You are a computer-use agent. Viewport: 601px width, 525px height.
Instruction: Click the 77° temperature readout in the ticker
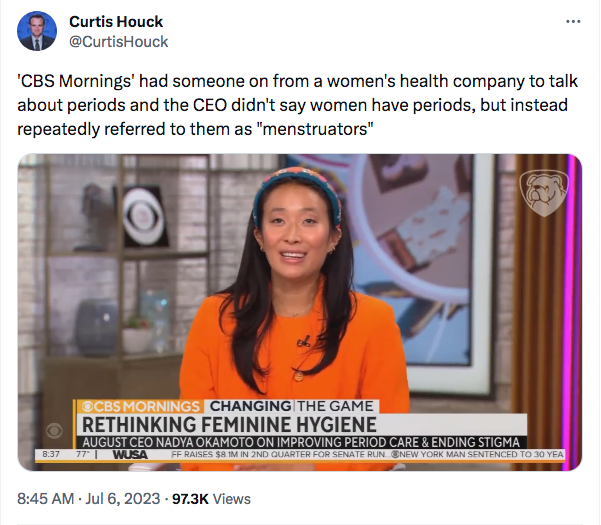[82, 454]
